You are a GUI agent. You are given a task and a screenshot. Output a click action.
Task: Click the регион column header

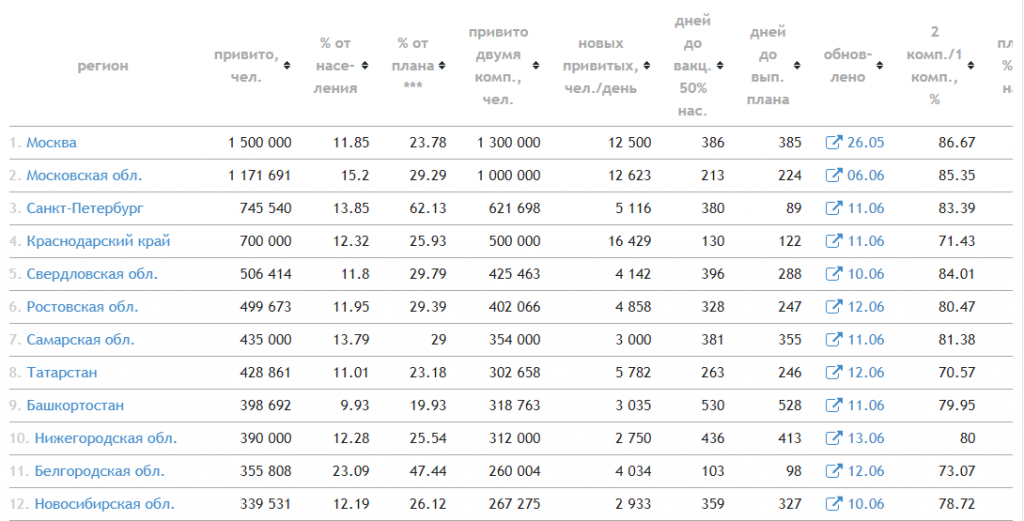point(103,66)
